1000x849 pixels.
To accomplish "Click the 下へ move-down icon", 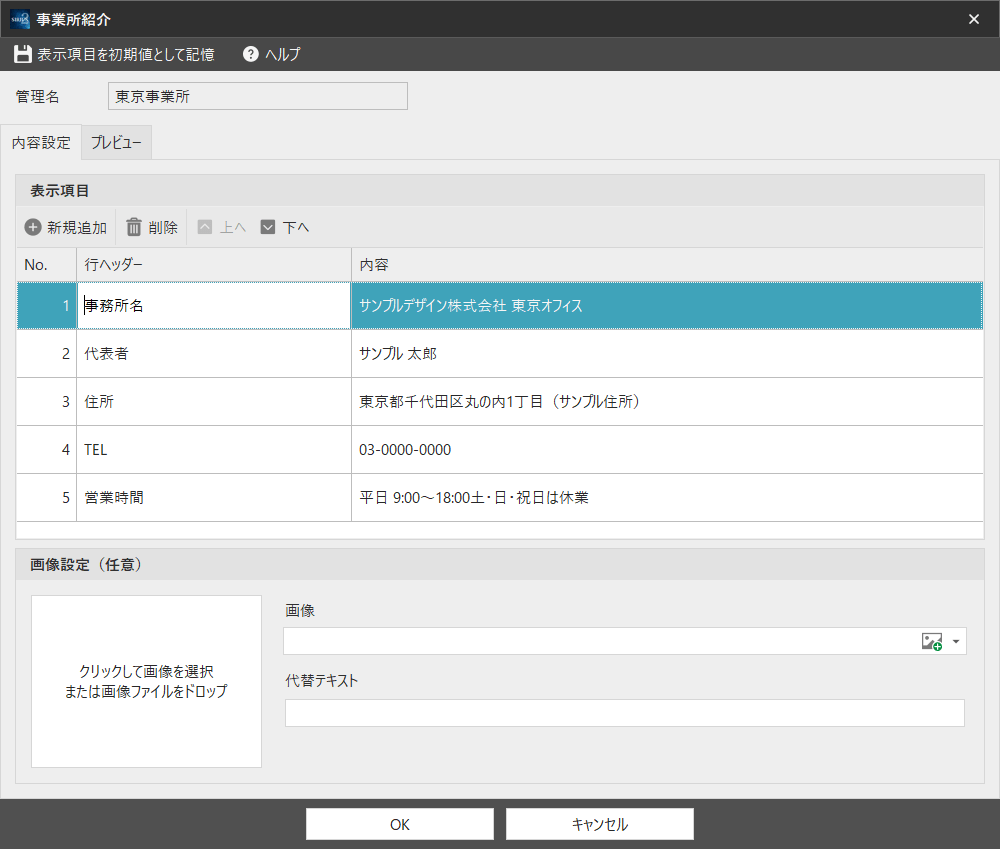I will [268, 227].
